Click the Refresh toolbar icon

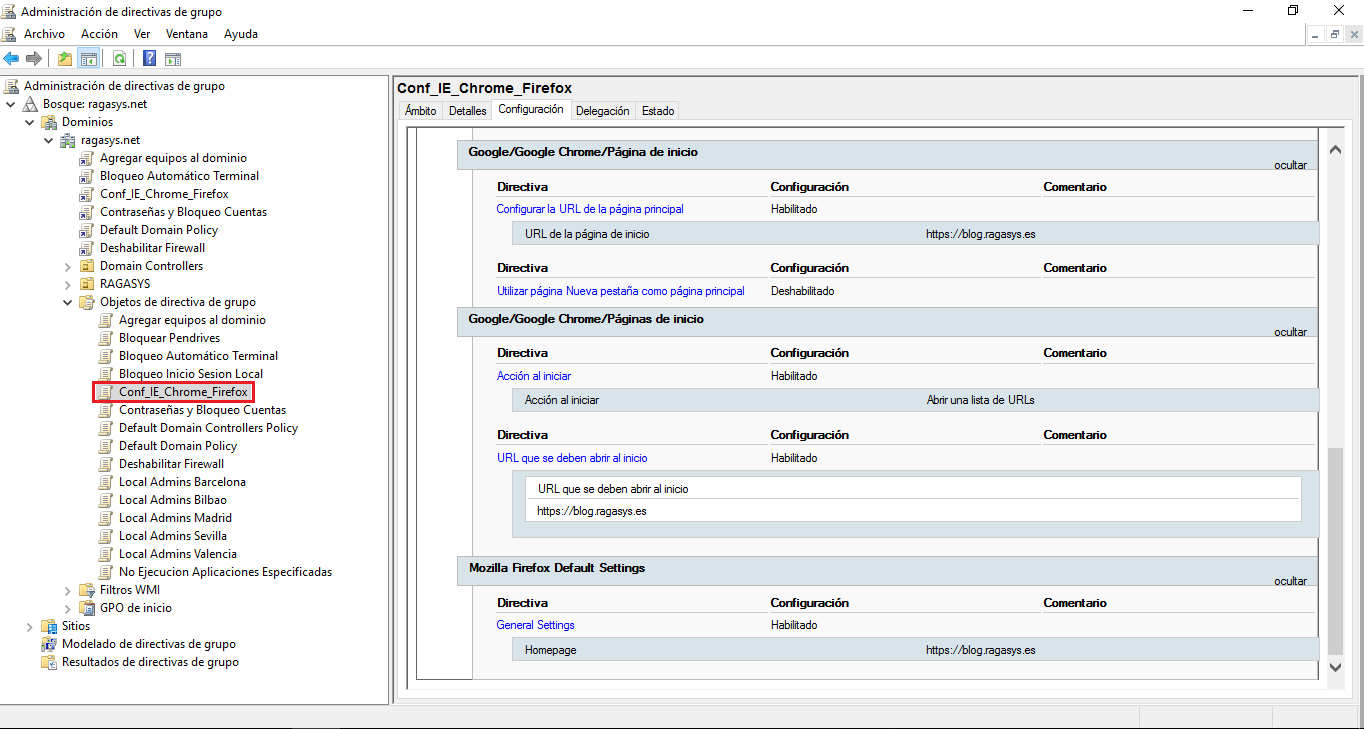[x=119, y=58]
